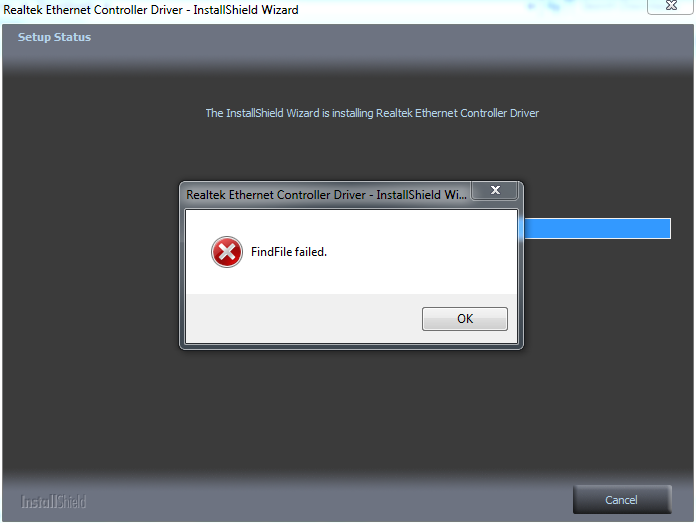Viewport: 696px width, 523px height.
Task: Click the 'InstallShield Wizard is installing' status line
Action: 372,113
